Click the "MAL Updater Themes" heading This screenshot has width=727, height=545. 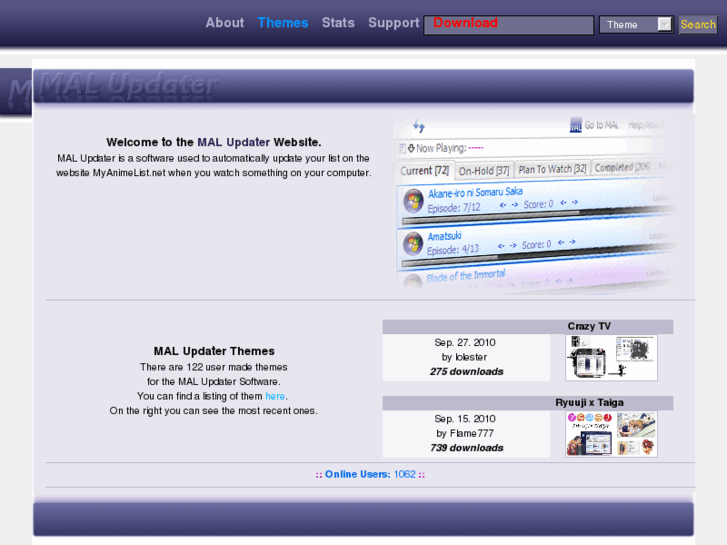[x=214, y=351]
